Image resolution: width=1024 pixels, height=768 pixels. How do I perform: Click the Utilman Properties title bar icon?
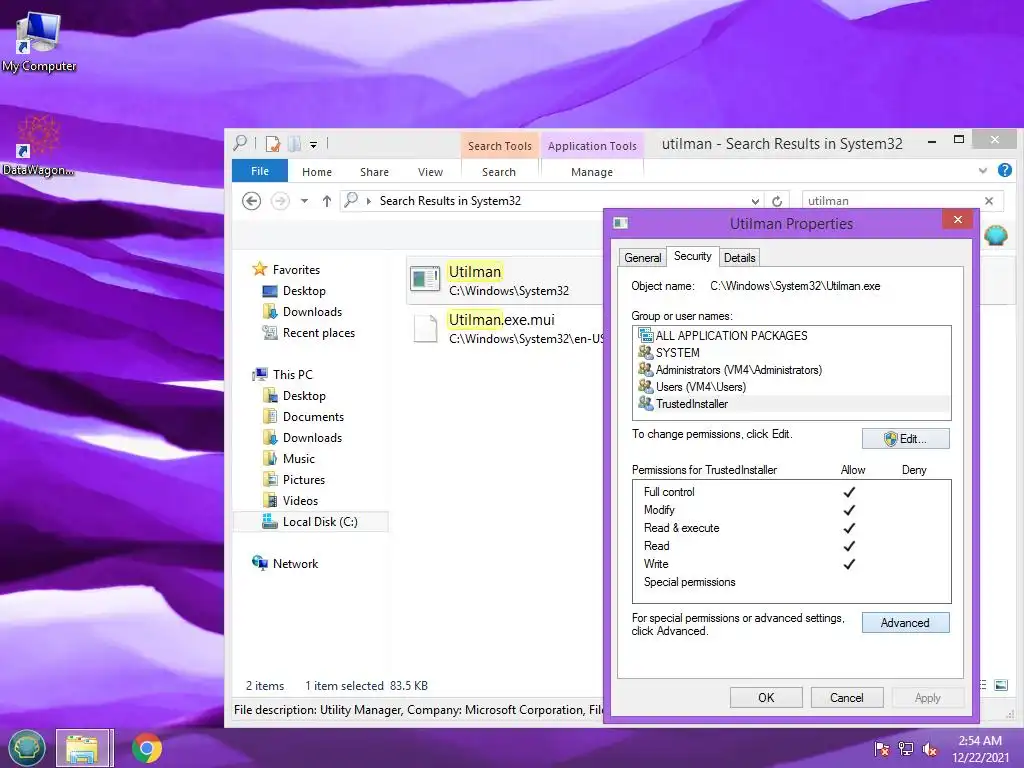coord(621,223)
